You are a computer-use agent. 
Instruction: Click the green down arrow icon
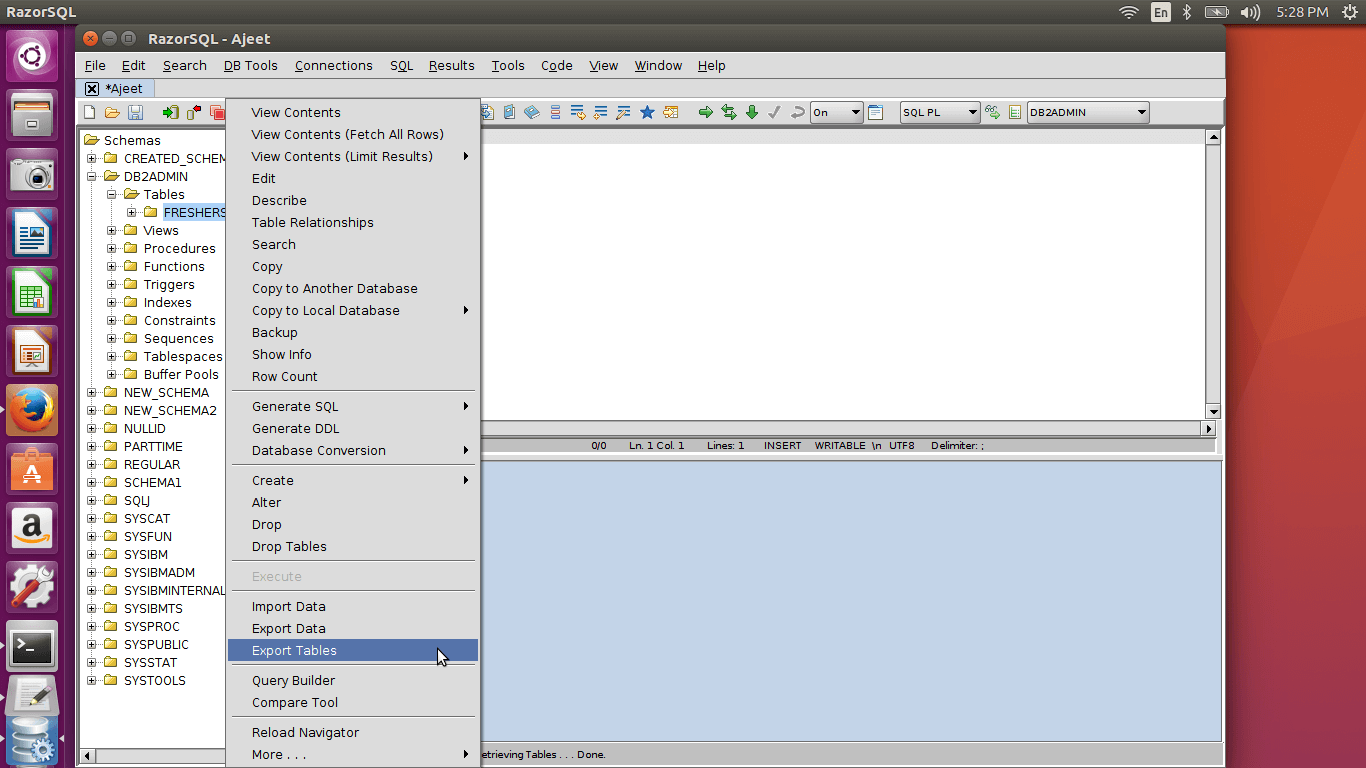752,112
